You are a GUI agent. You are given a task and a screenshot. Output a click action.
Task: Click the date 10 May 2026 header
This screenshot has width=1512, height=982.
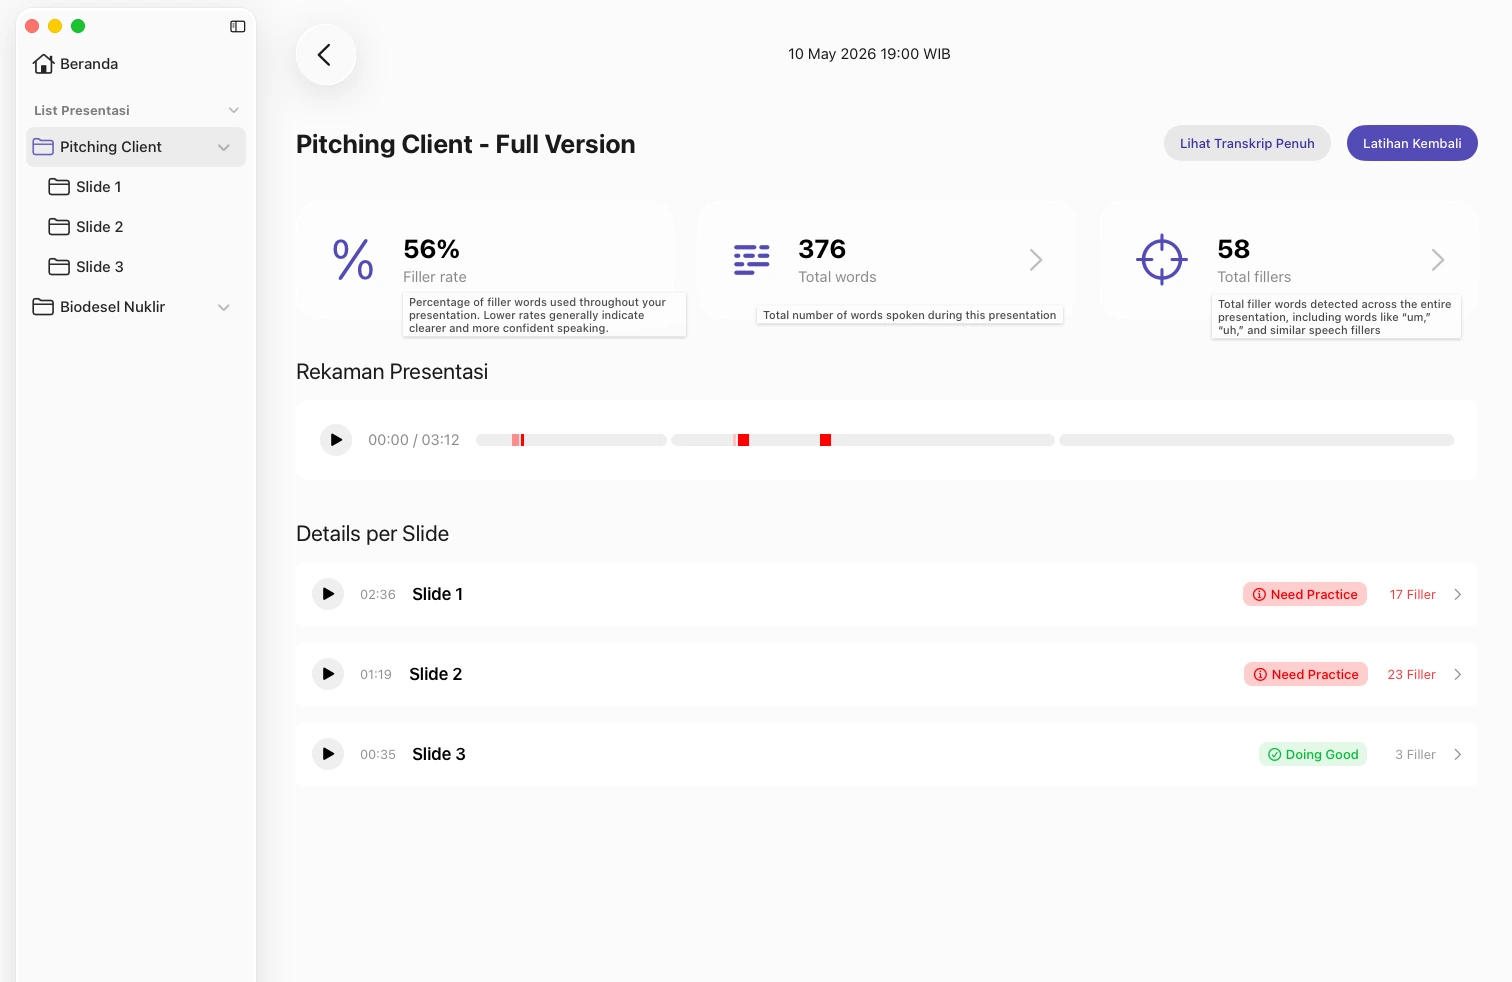(869, 54)
